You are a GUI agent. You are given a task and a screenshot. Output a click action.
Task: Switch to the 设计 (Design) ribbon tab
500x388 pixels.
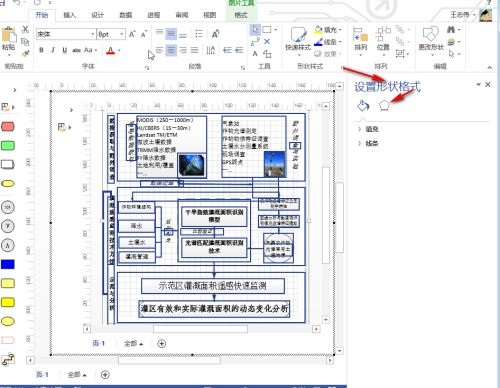(x=97, y=15)
